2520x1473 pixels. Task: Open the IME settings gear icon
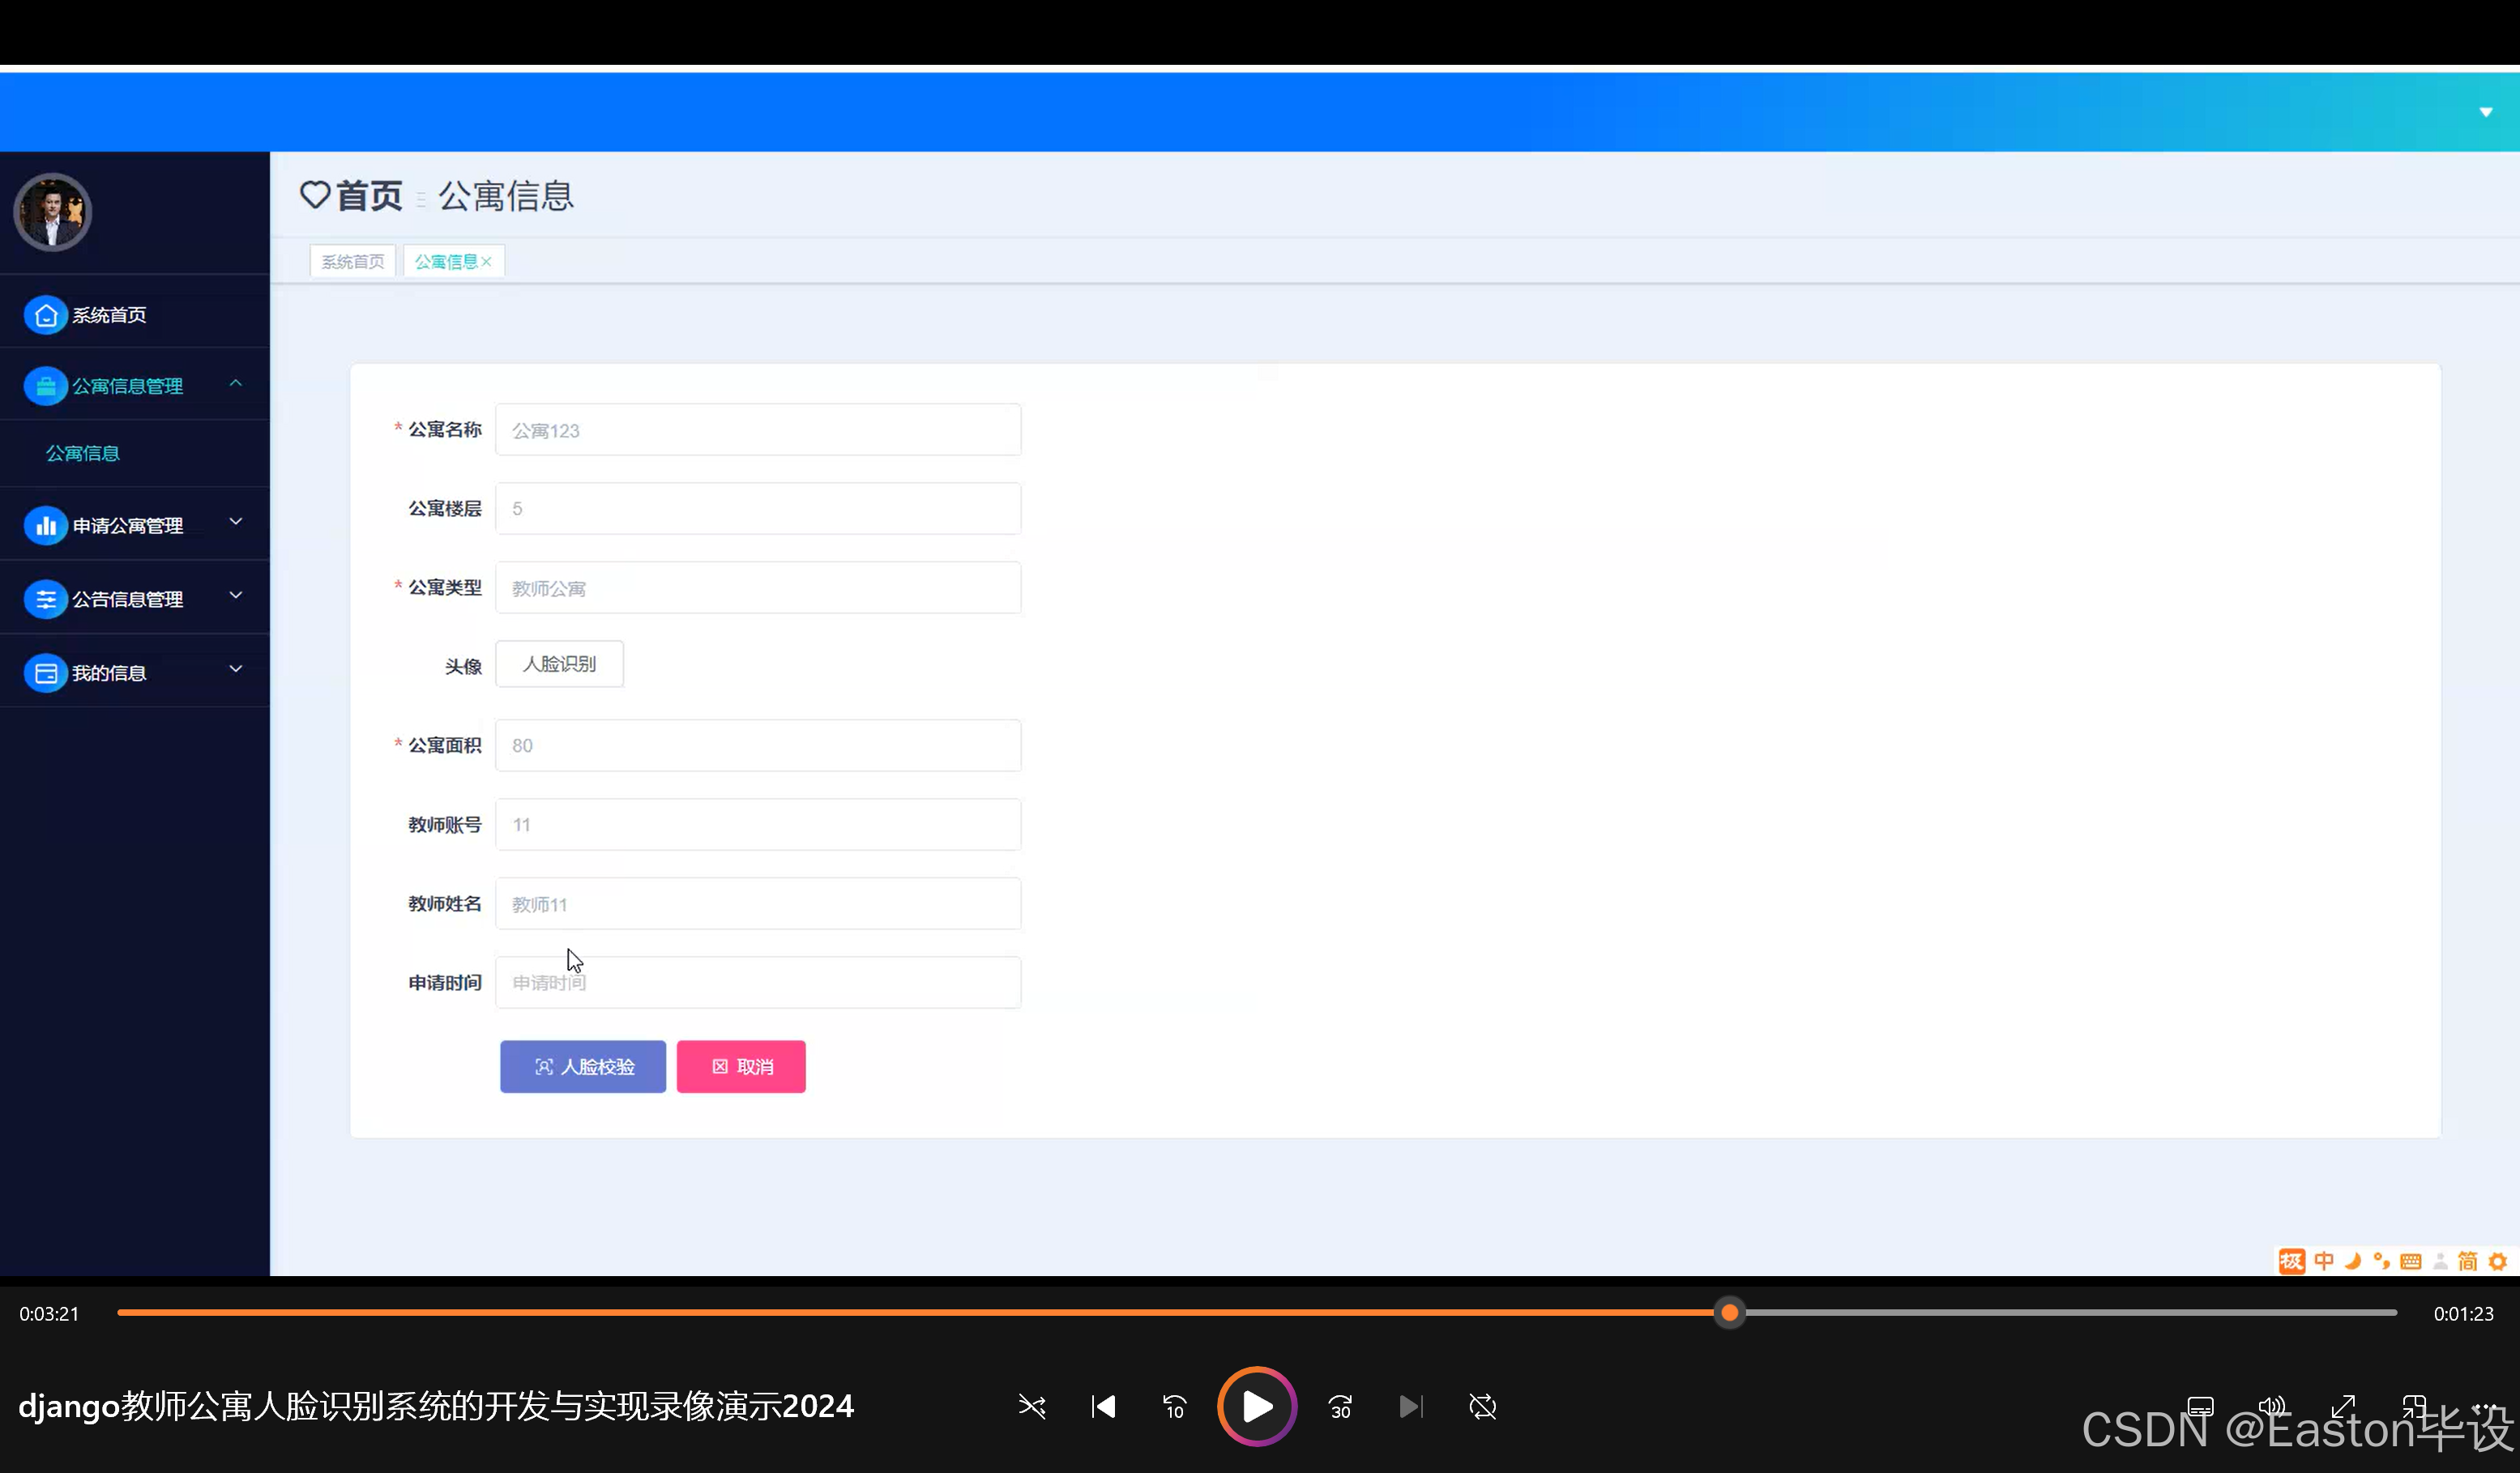[x=2498, y=1261]
